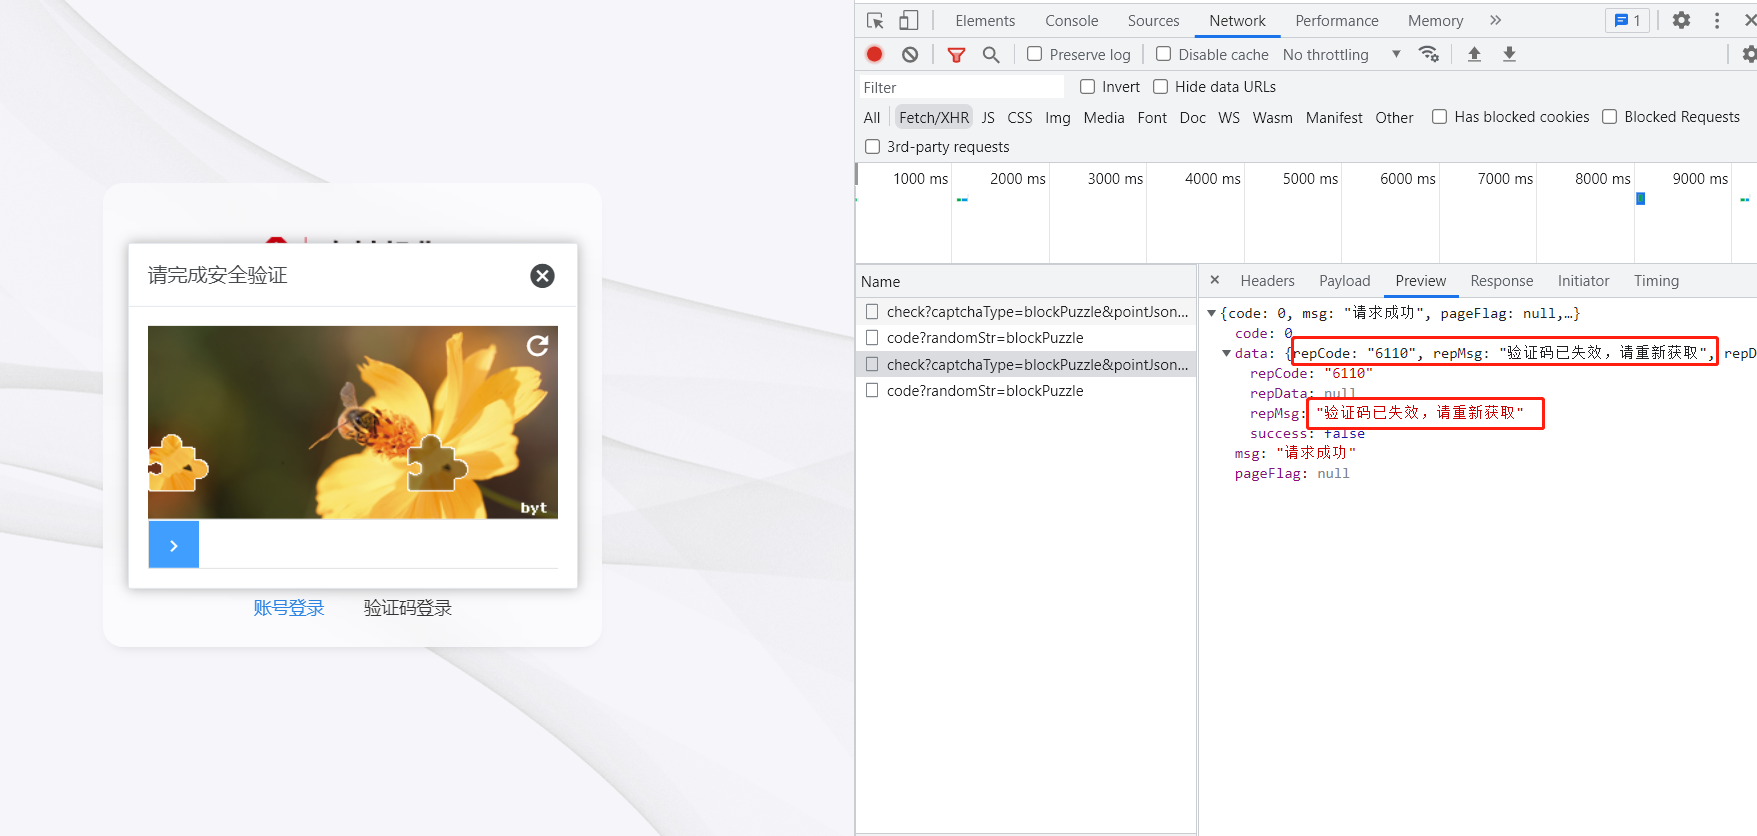
Task: Switch to the Console tab
Action: (1072, 20)
